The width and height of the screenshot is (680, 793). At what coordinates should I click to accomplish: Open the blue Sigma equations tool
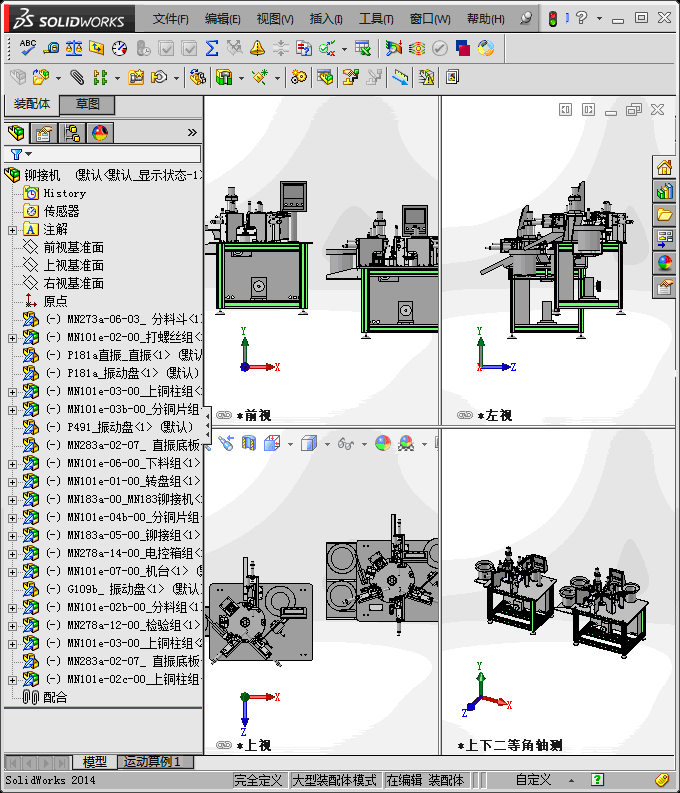pos(212,48)
